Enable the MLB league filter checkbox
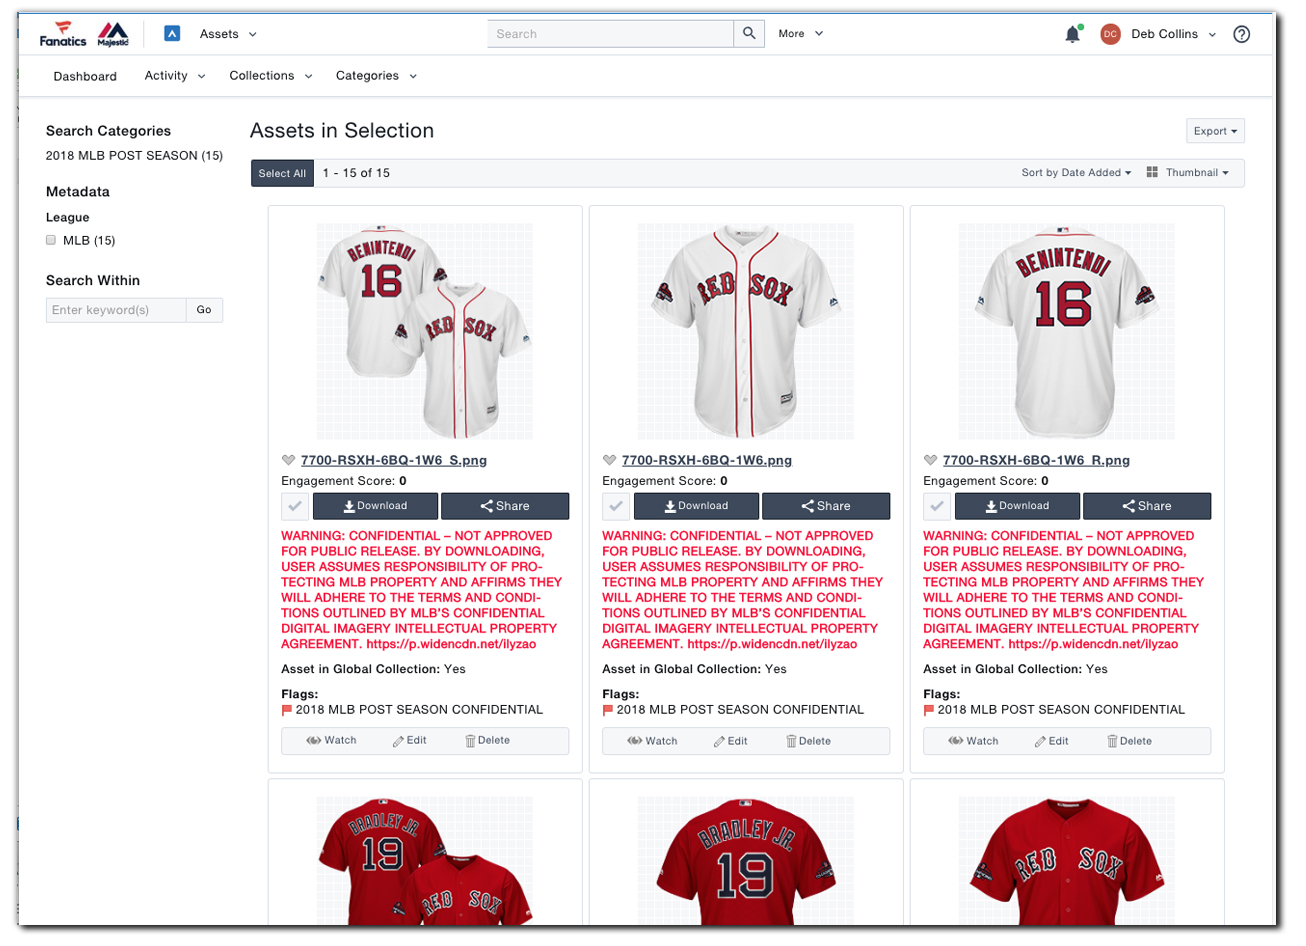Viewport: 1306px width, 946px height. click(51, 240)
